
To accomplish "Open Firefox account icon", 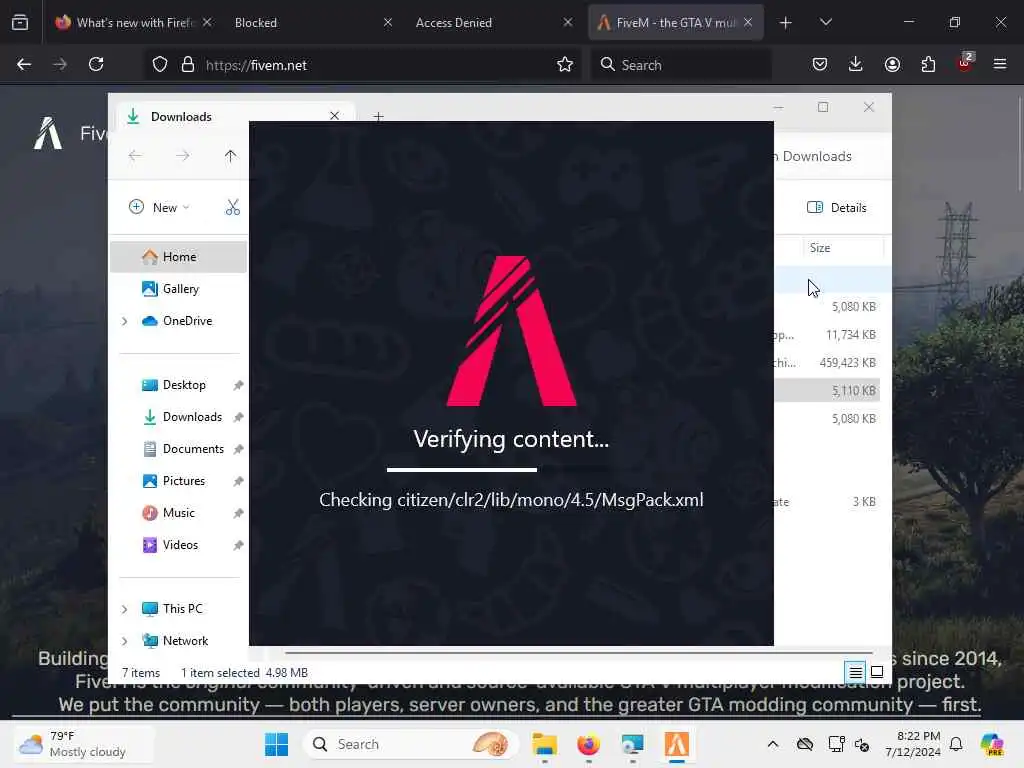I will [x=892, y=65].
